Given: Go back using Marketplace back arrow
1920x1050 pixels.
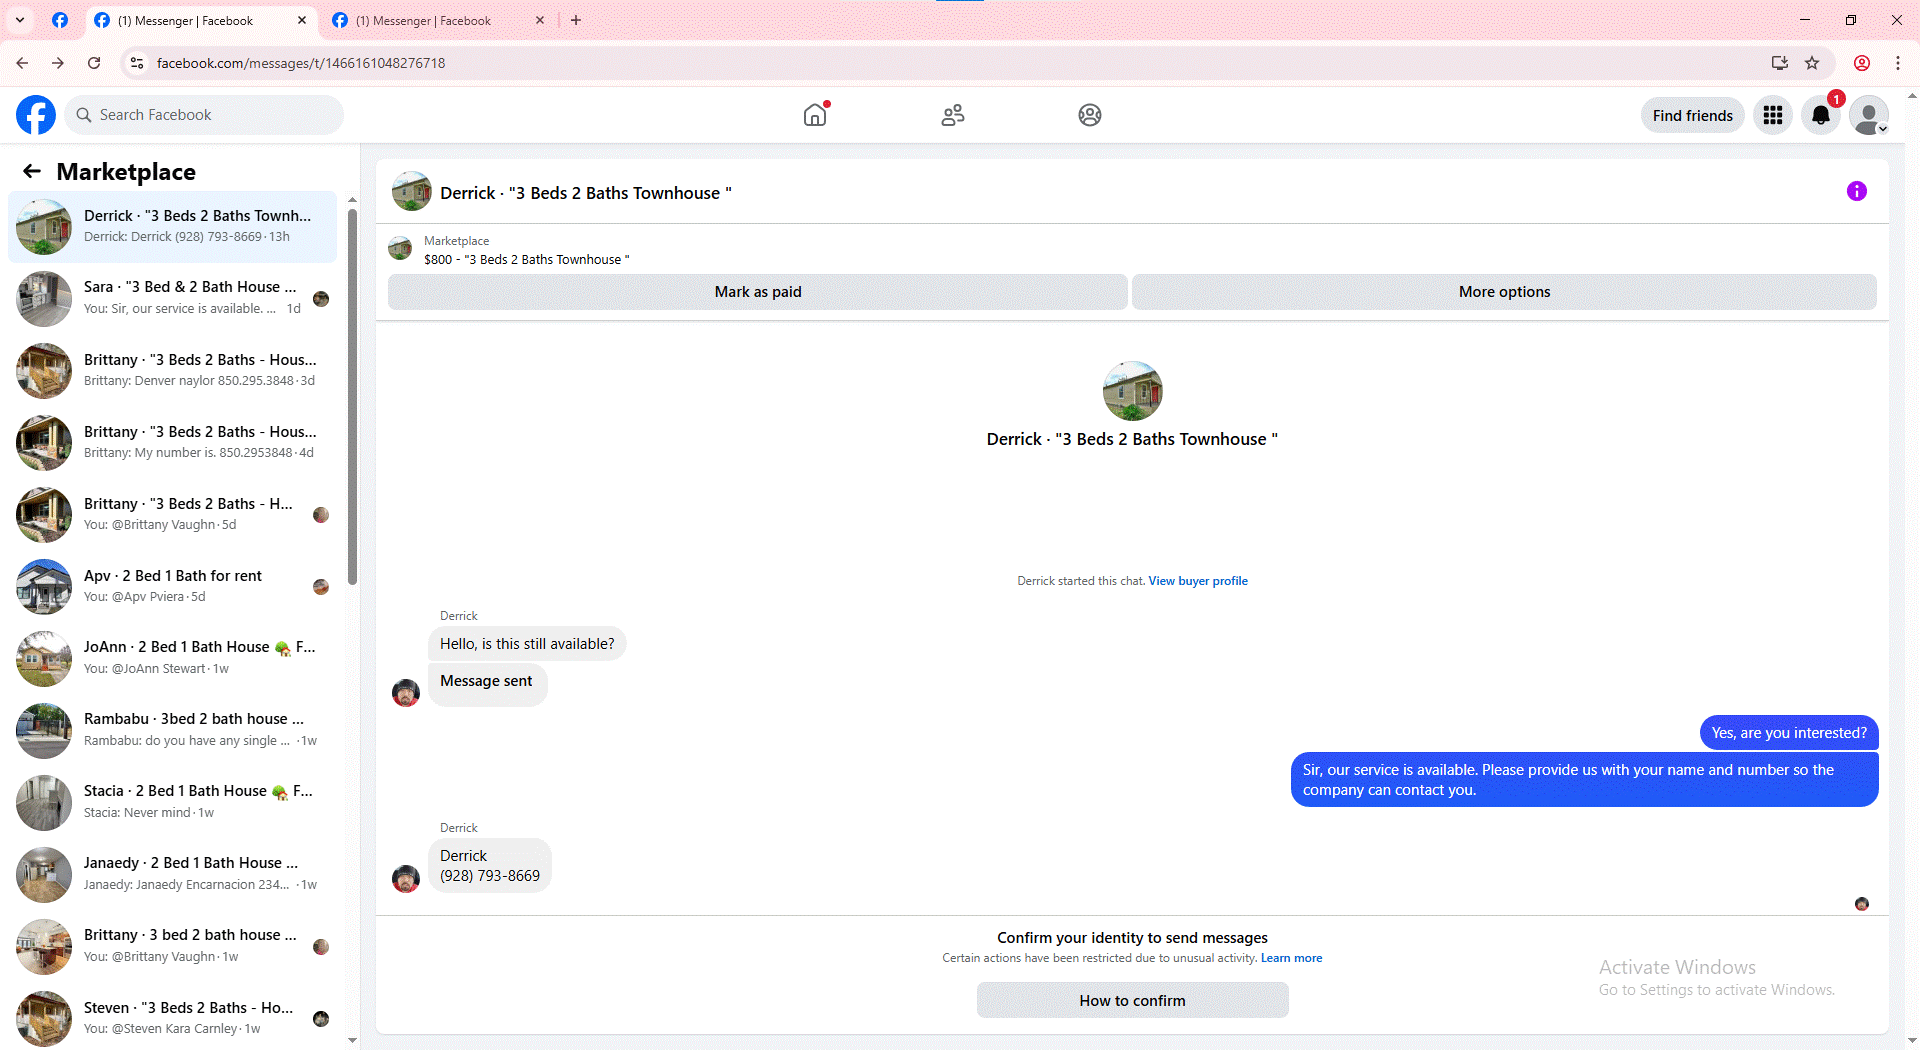Looking at the screenshot, I should [x=32, y=171].
